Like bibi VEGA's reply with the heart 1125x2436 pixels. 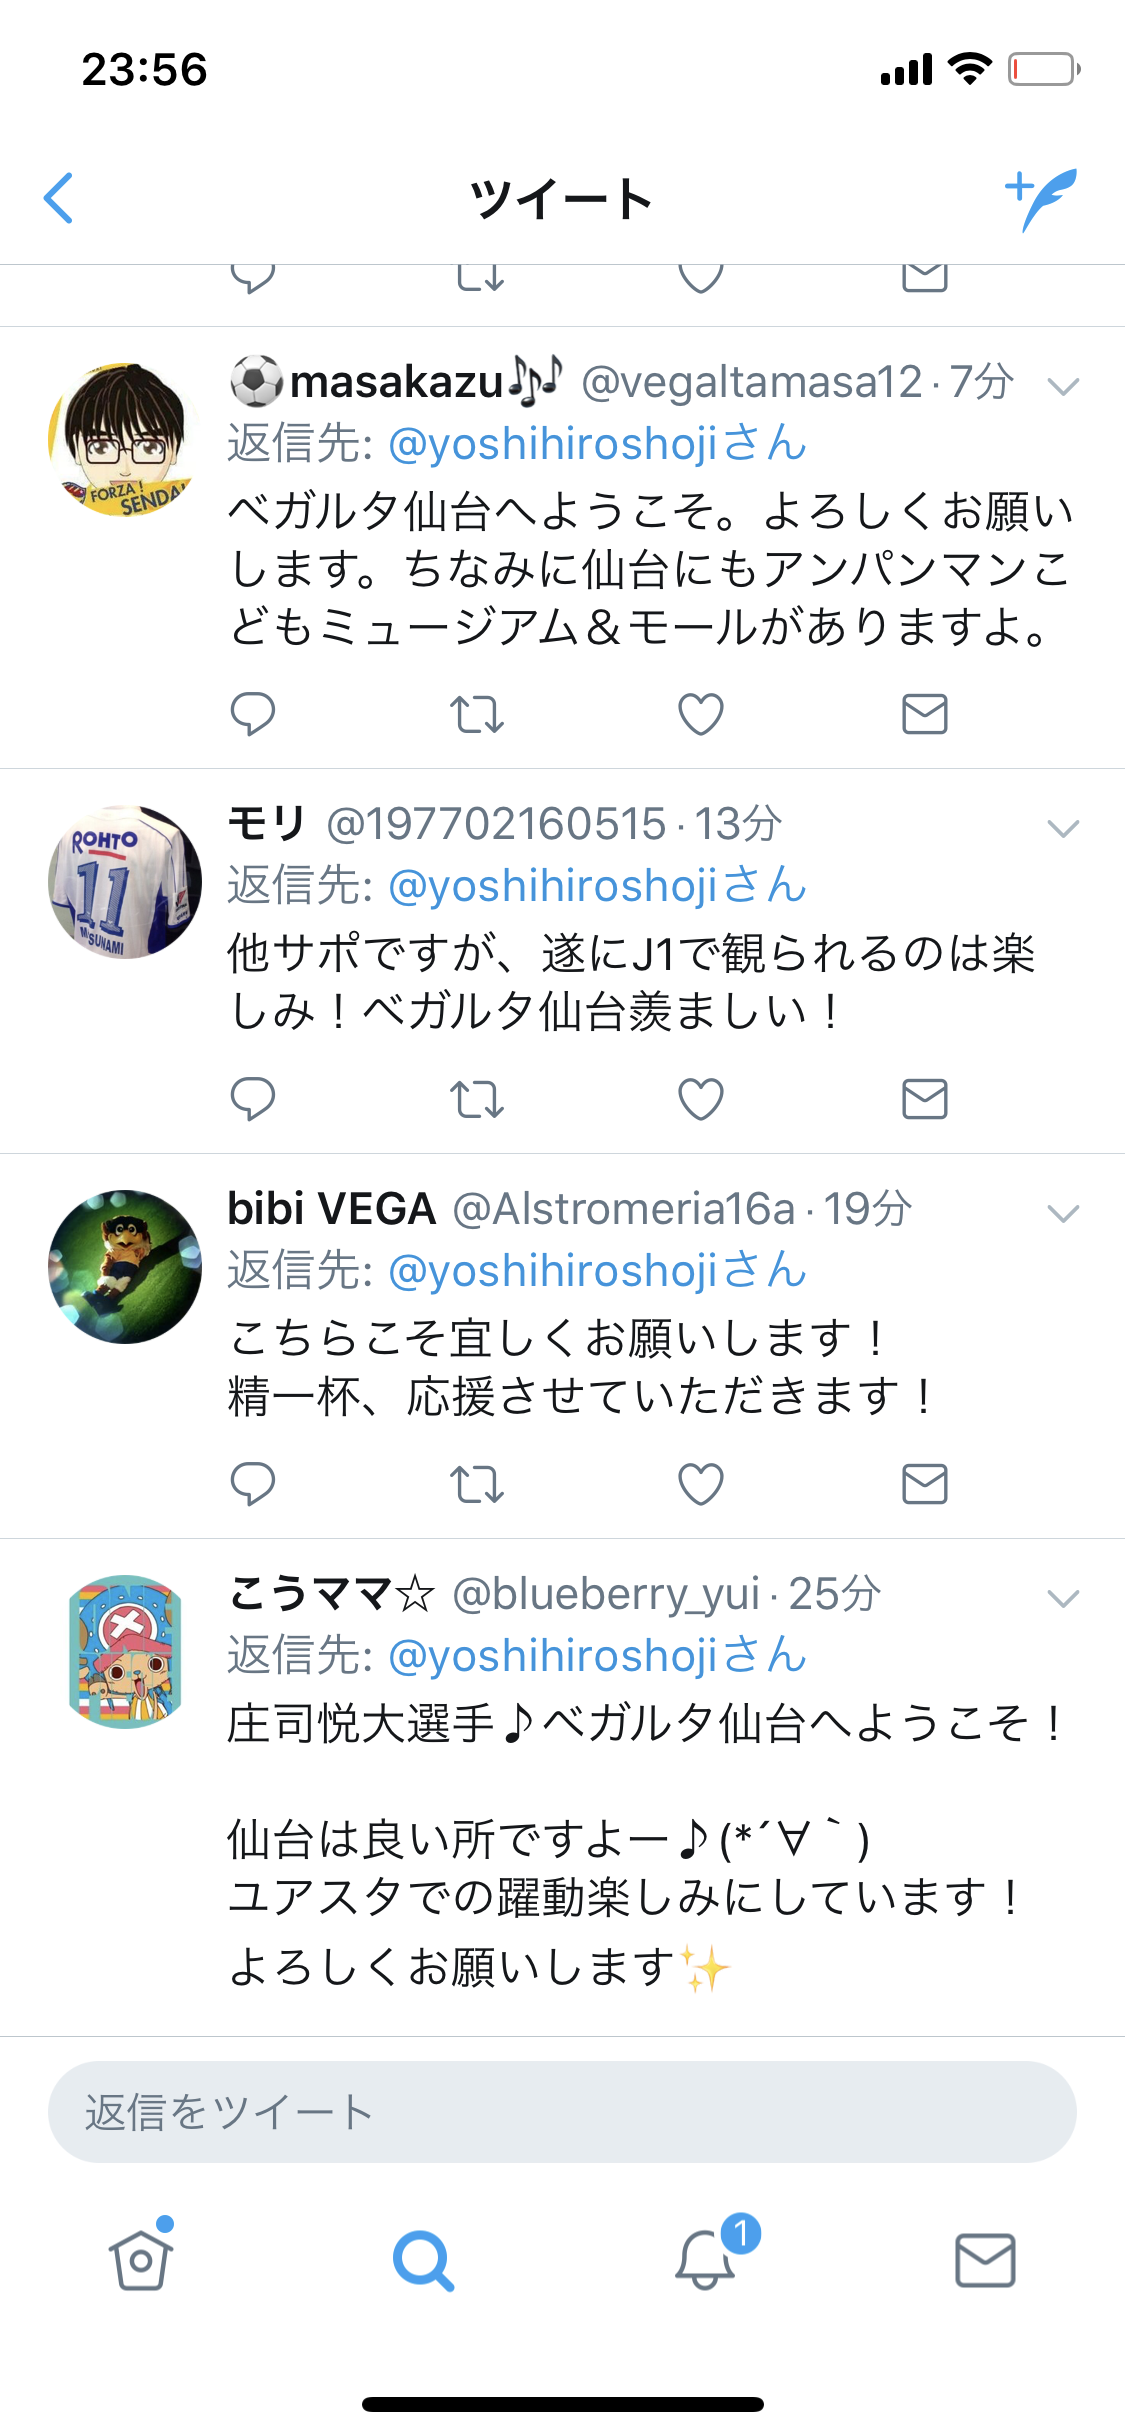(700, 1484)
